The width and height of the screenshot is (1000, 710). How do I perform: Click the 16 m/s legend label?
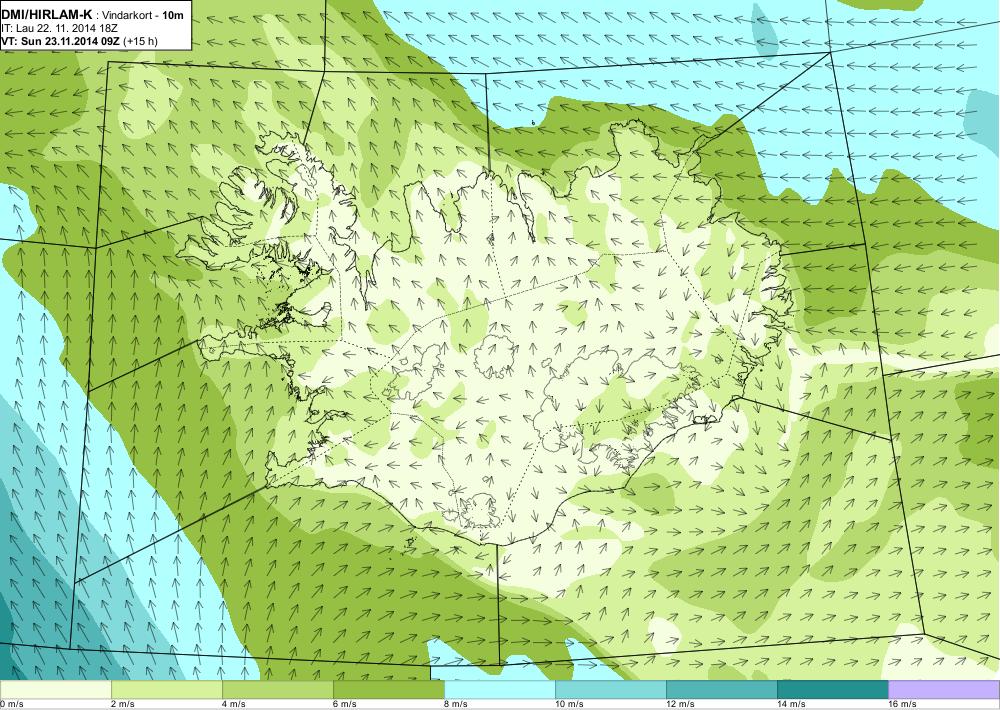pyautogui.click(x=902, y=704)
